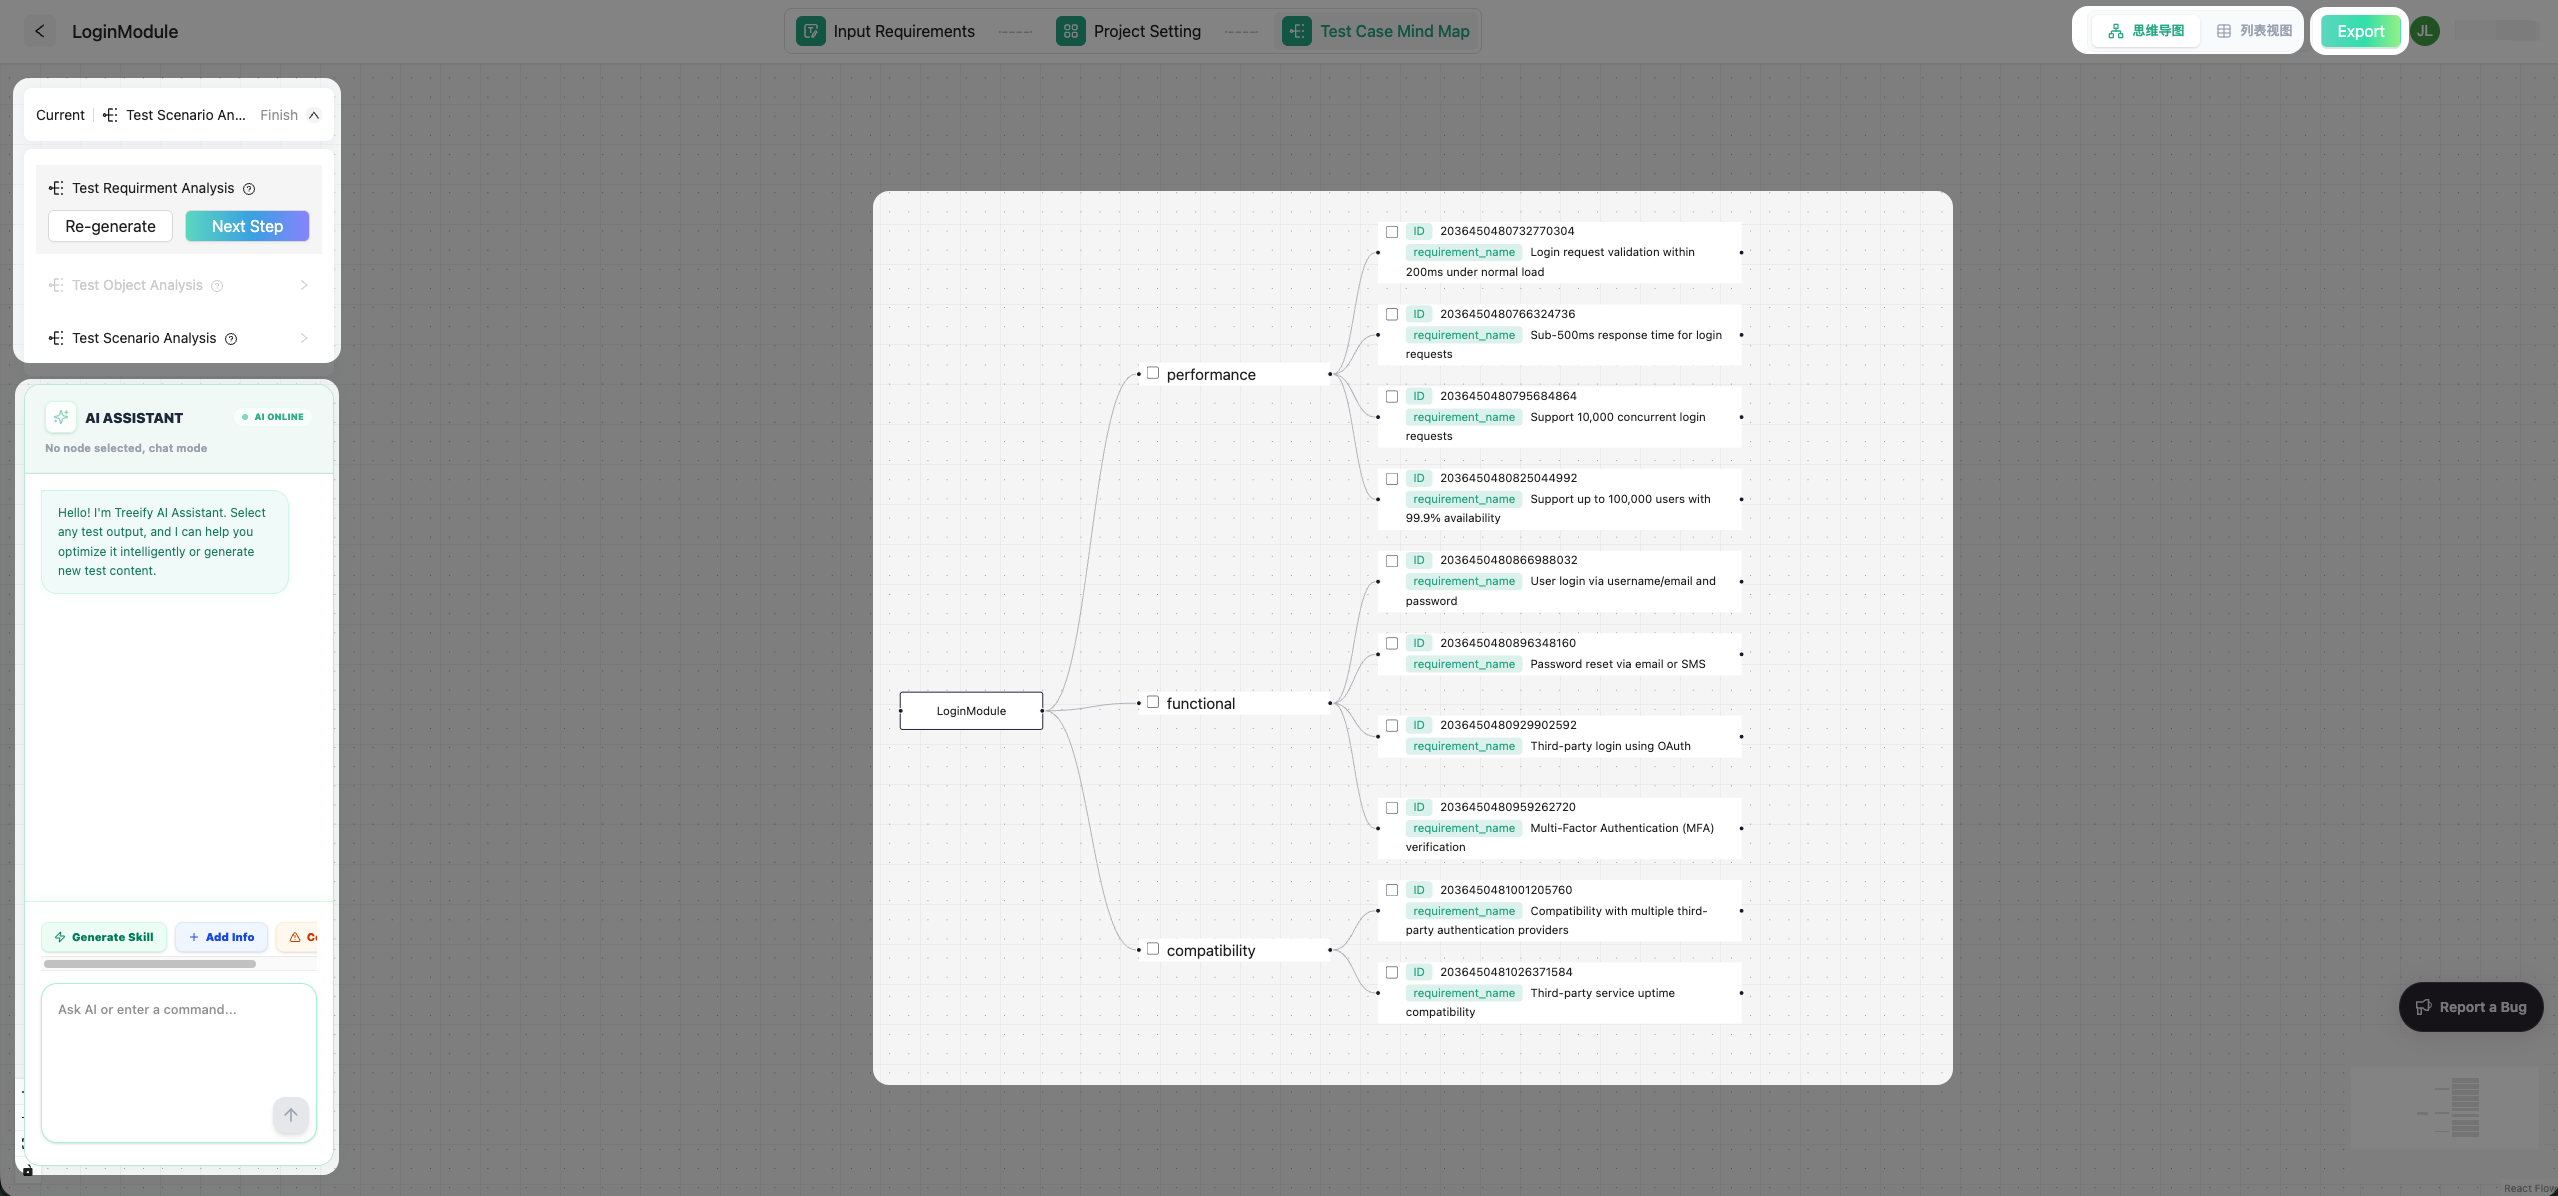Check the functional node checkbox

coord(1152,701)
